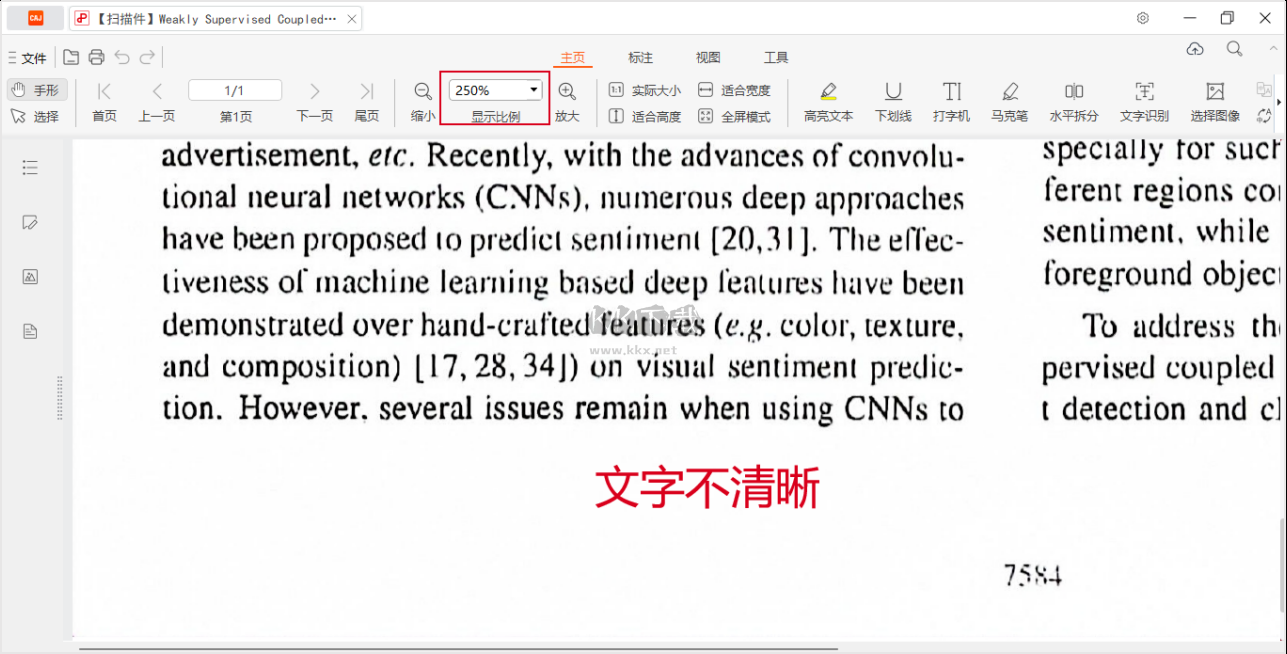Activate the 下划线 underline tool
This screenshot has height=654, width=1287.
(893, 102)
